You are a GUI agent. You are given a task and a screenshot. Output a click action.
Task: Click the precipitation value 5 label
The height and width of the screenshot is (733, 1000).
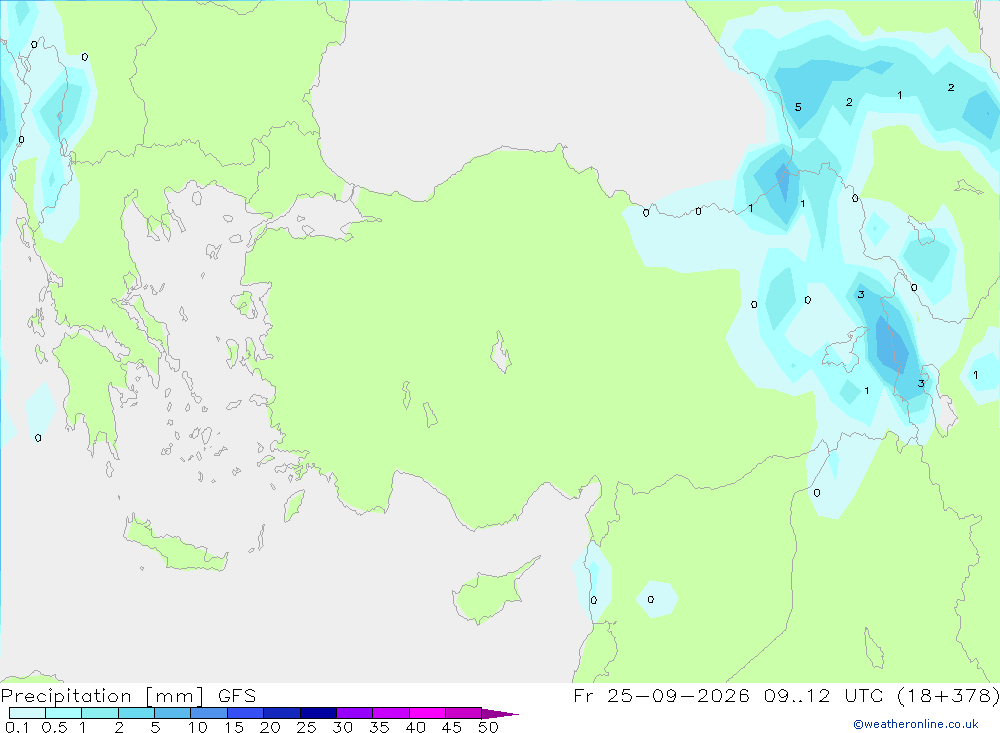(798, 107)
